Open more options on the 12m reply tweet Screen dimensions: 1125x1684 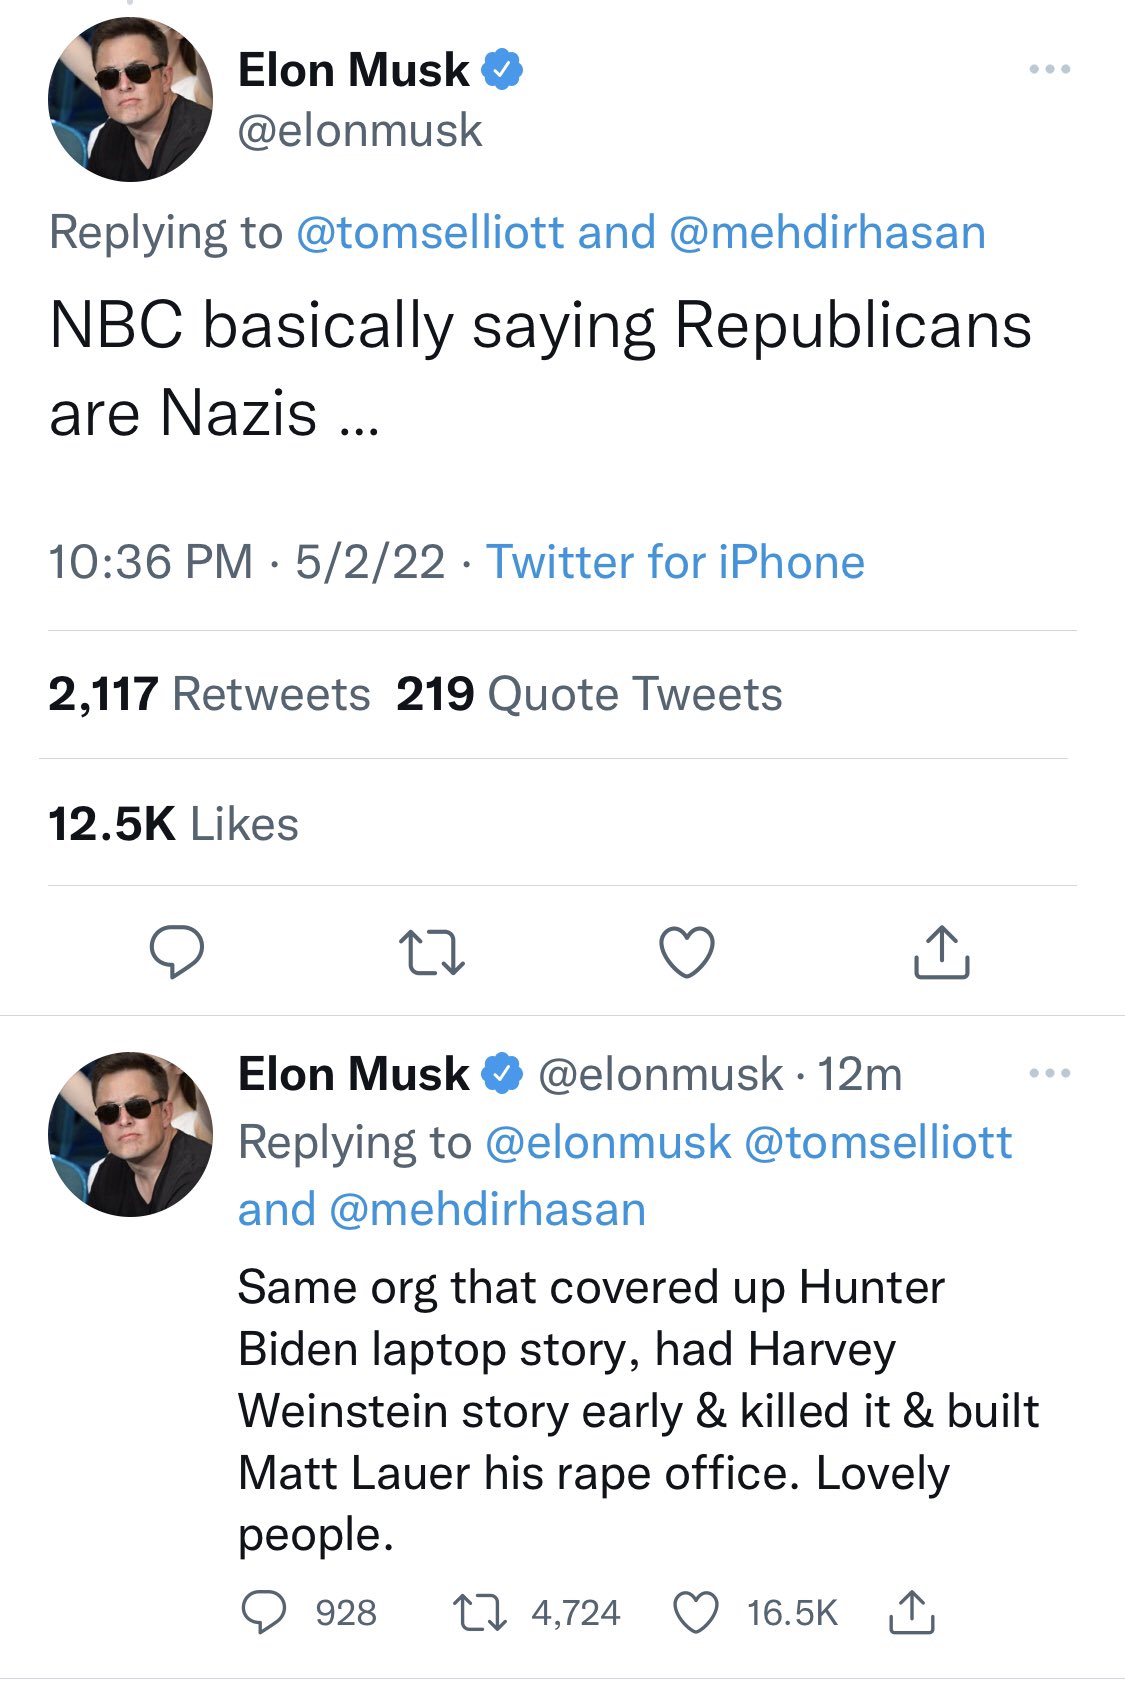(x=1049, y=1074)
